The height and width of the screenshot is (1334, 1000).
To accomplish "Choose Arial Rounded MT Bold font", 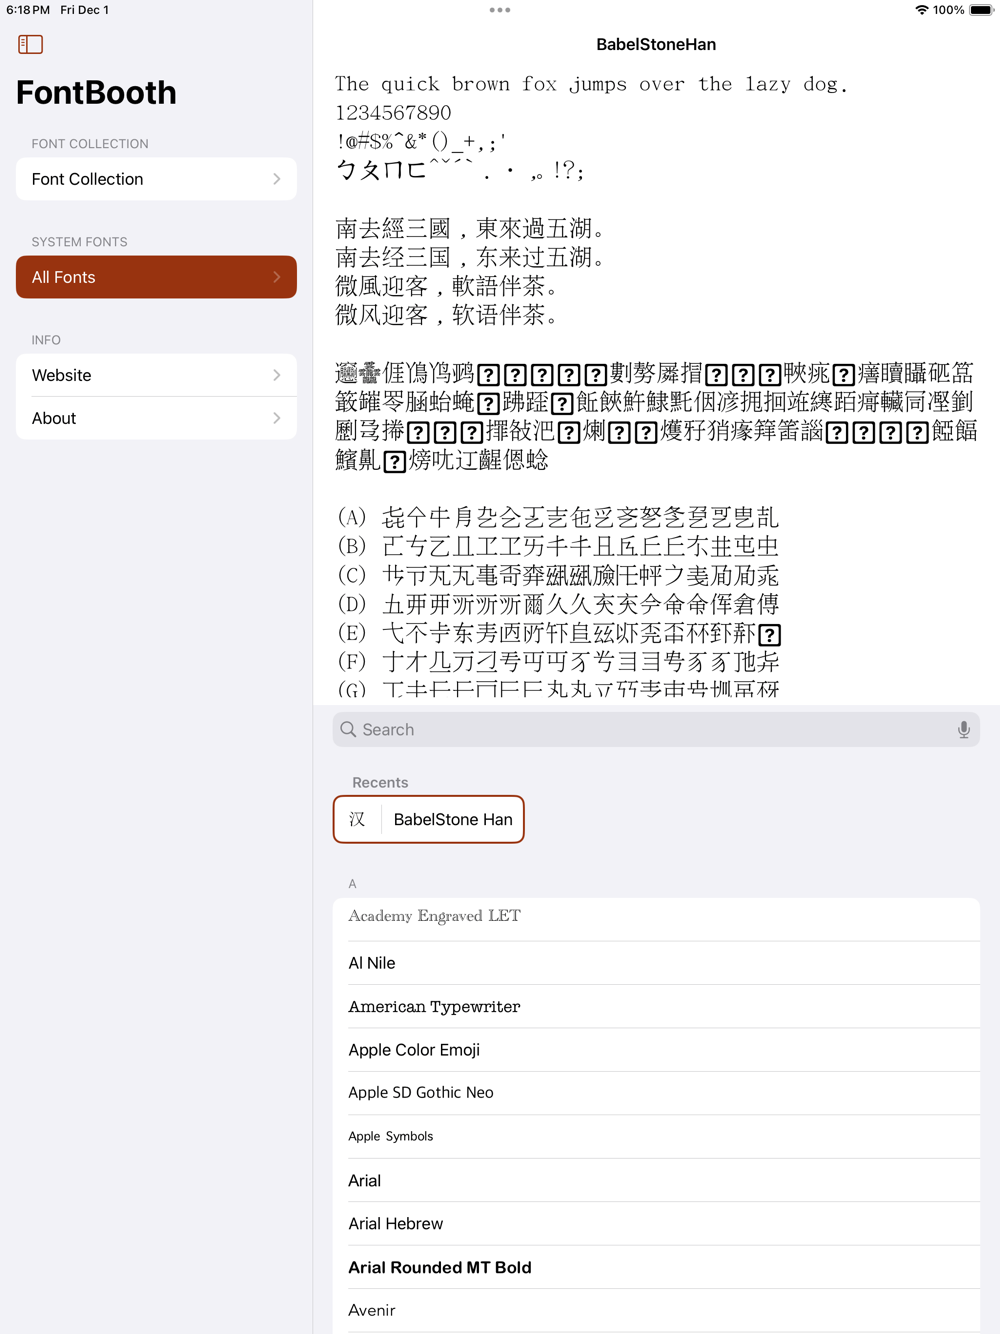I will pyautogui.click(x=656, y=1267).
